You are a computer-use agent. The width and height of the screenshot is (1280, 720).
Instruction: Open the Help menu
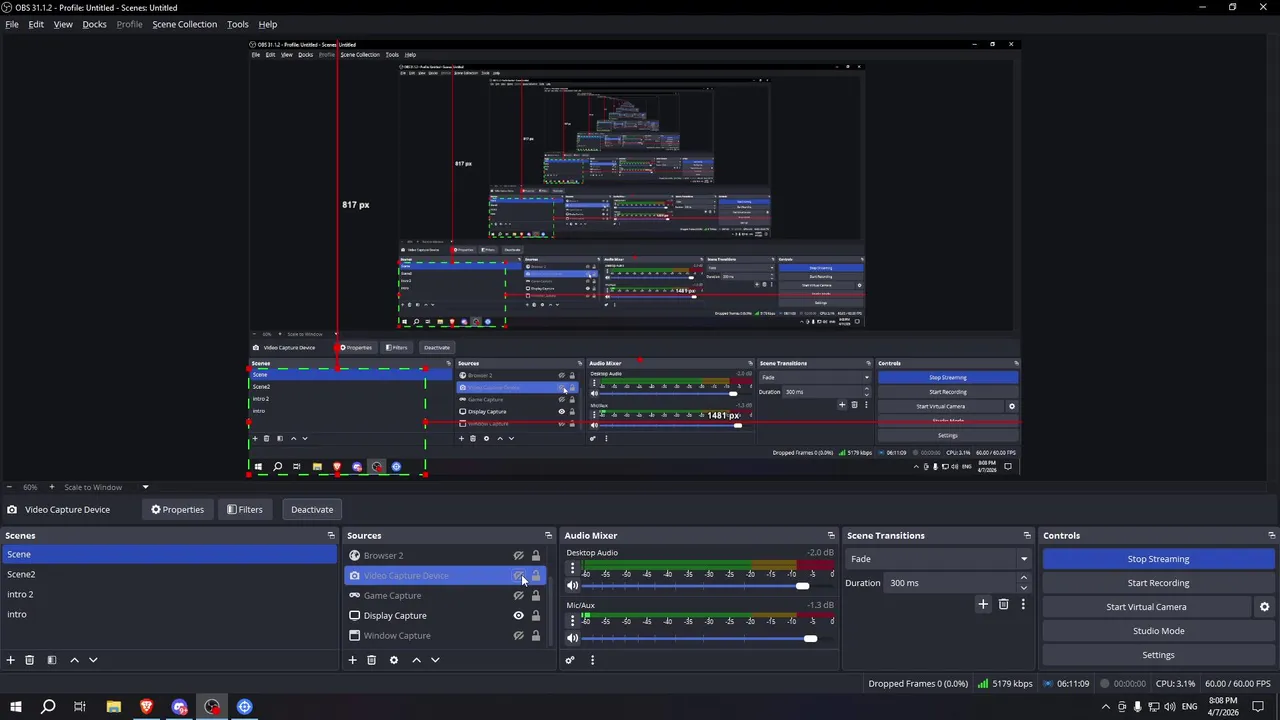pos(268,24)
